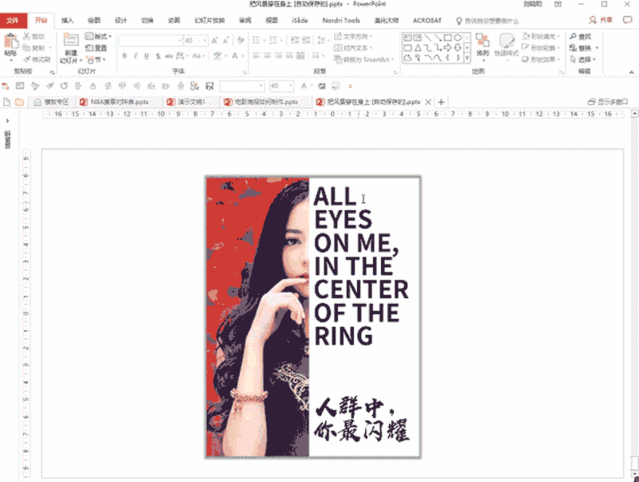This screenshot has height=482, width=639.
Task: Click the Share person button
Action: tap(601, 20)
